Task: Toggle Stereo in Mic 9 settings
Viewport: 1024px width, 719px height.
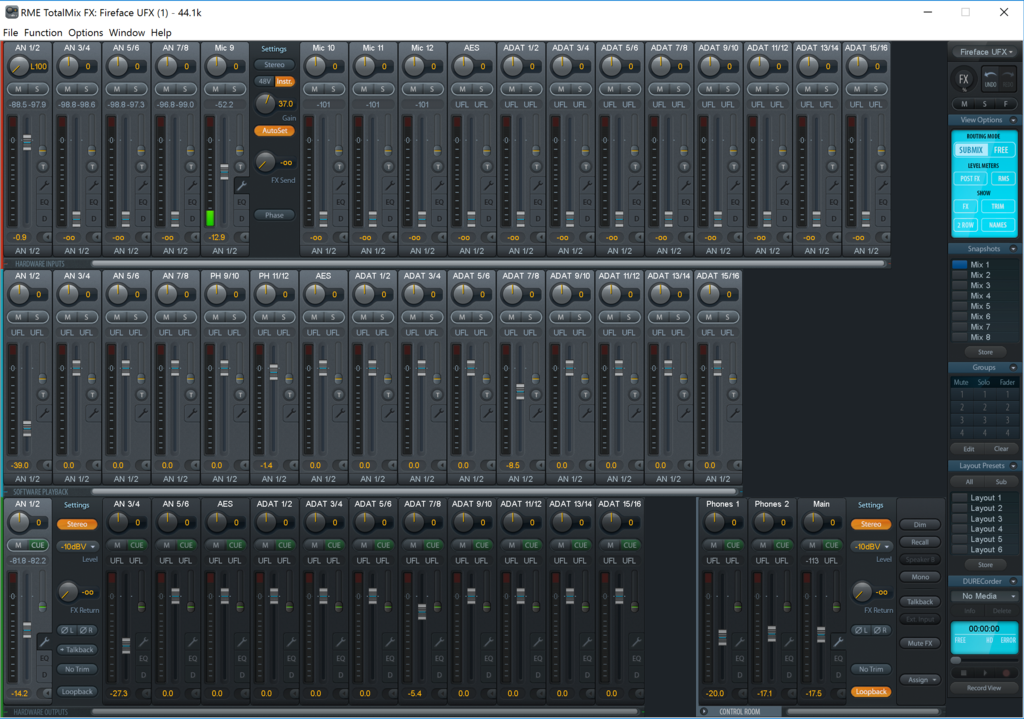Action: pos(274,65)
